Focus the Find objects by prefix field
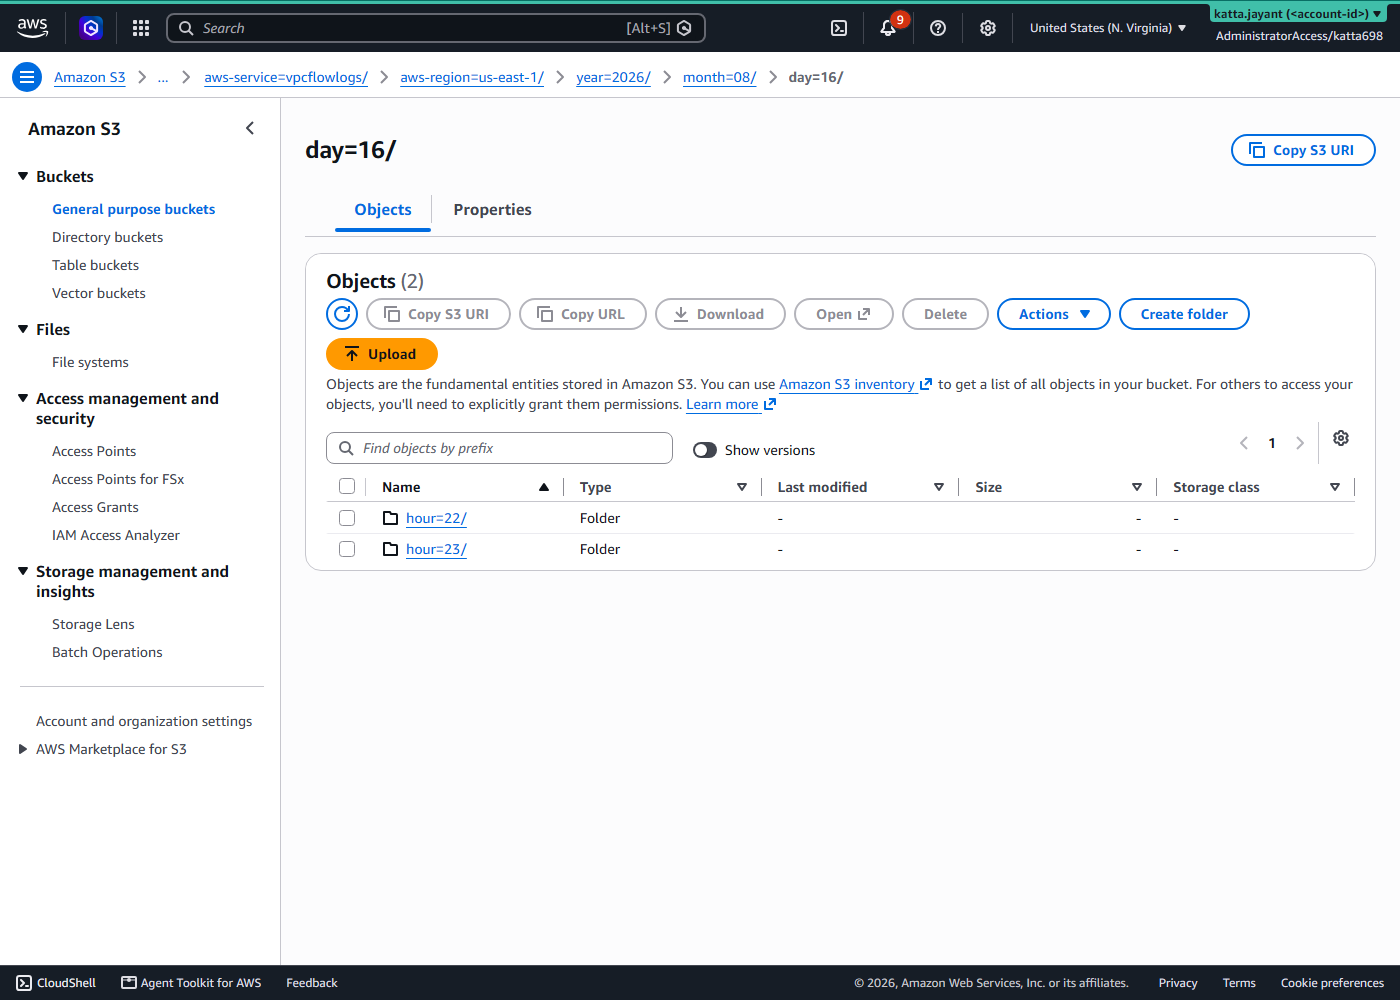This screenshot has width=1400, height=1000. pos(499,448)
